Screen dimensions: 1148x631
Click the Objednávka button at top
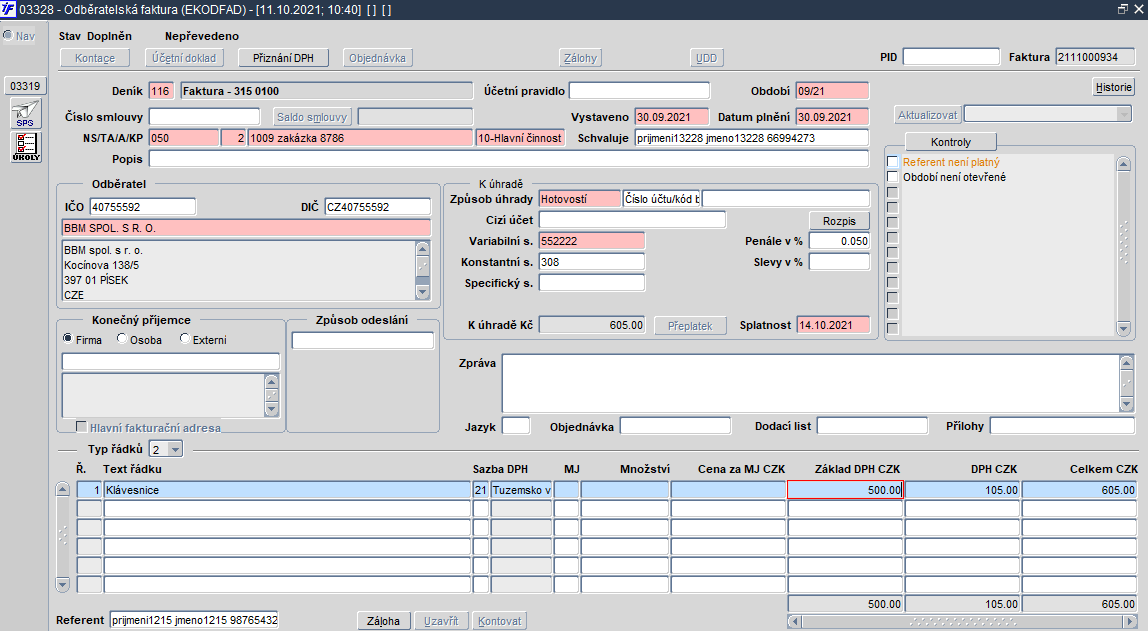tap(377, 58)
